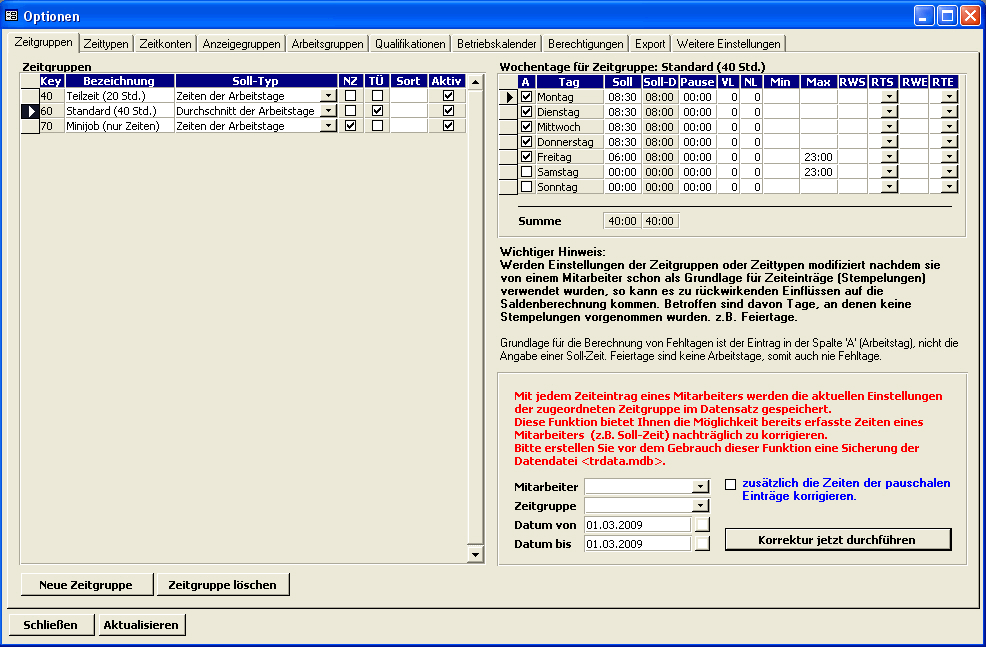Open the Zeitgruppe dropdown
Viewport: 986px width, 647px height.
point(700,506)
